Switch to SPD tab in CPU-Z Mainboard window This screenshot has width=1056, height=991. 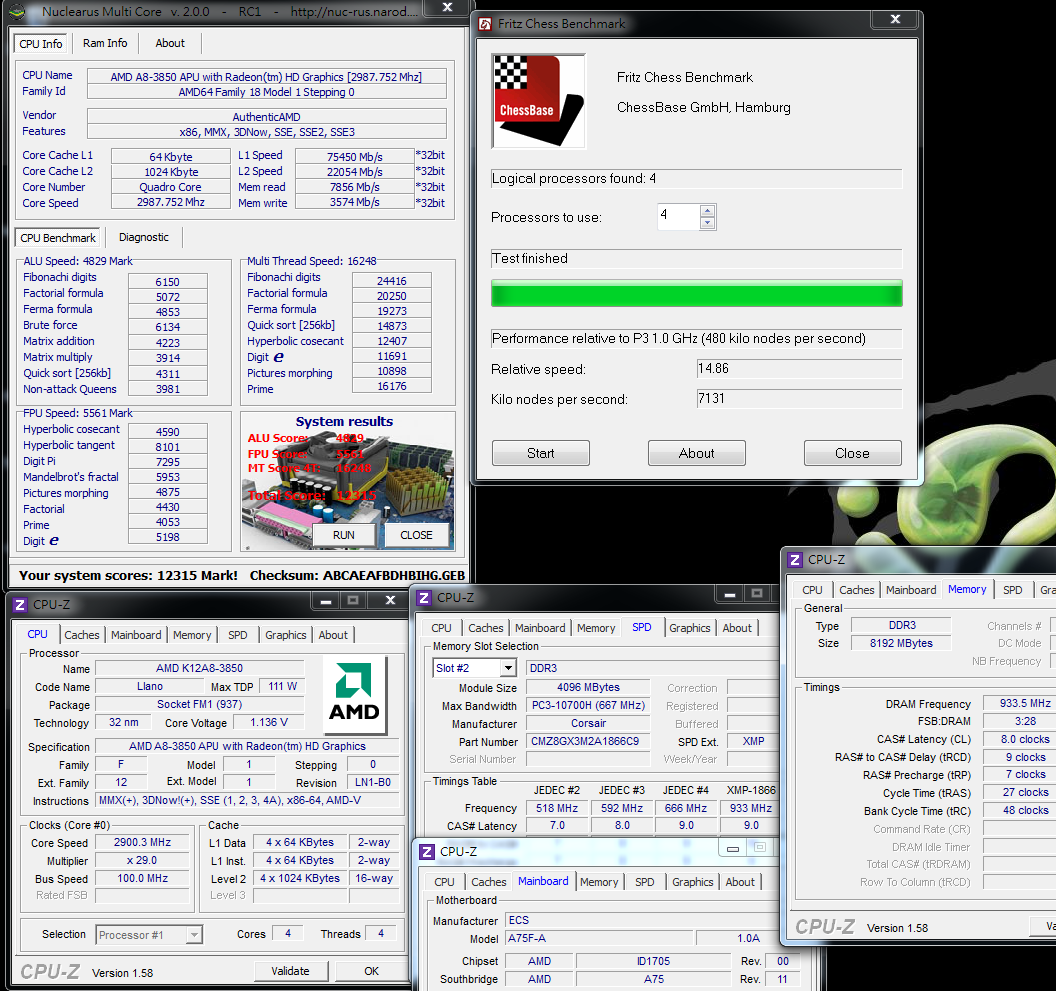[x=645, y=882]
